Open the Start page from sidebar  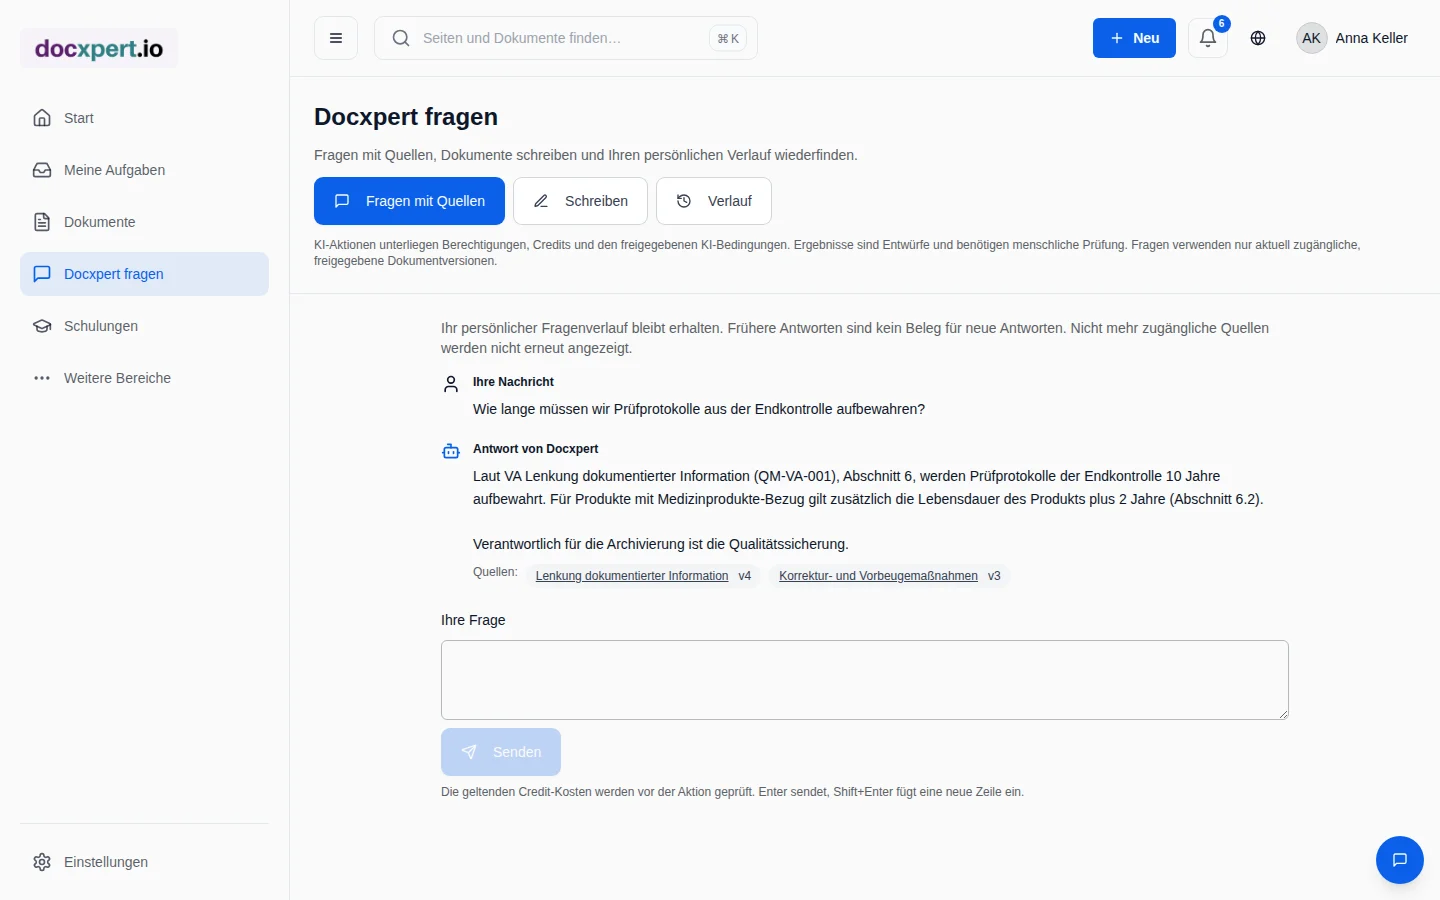[144, 118]
